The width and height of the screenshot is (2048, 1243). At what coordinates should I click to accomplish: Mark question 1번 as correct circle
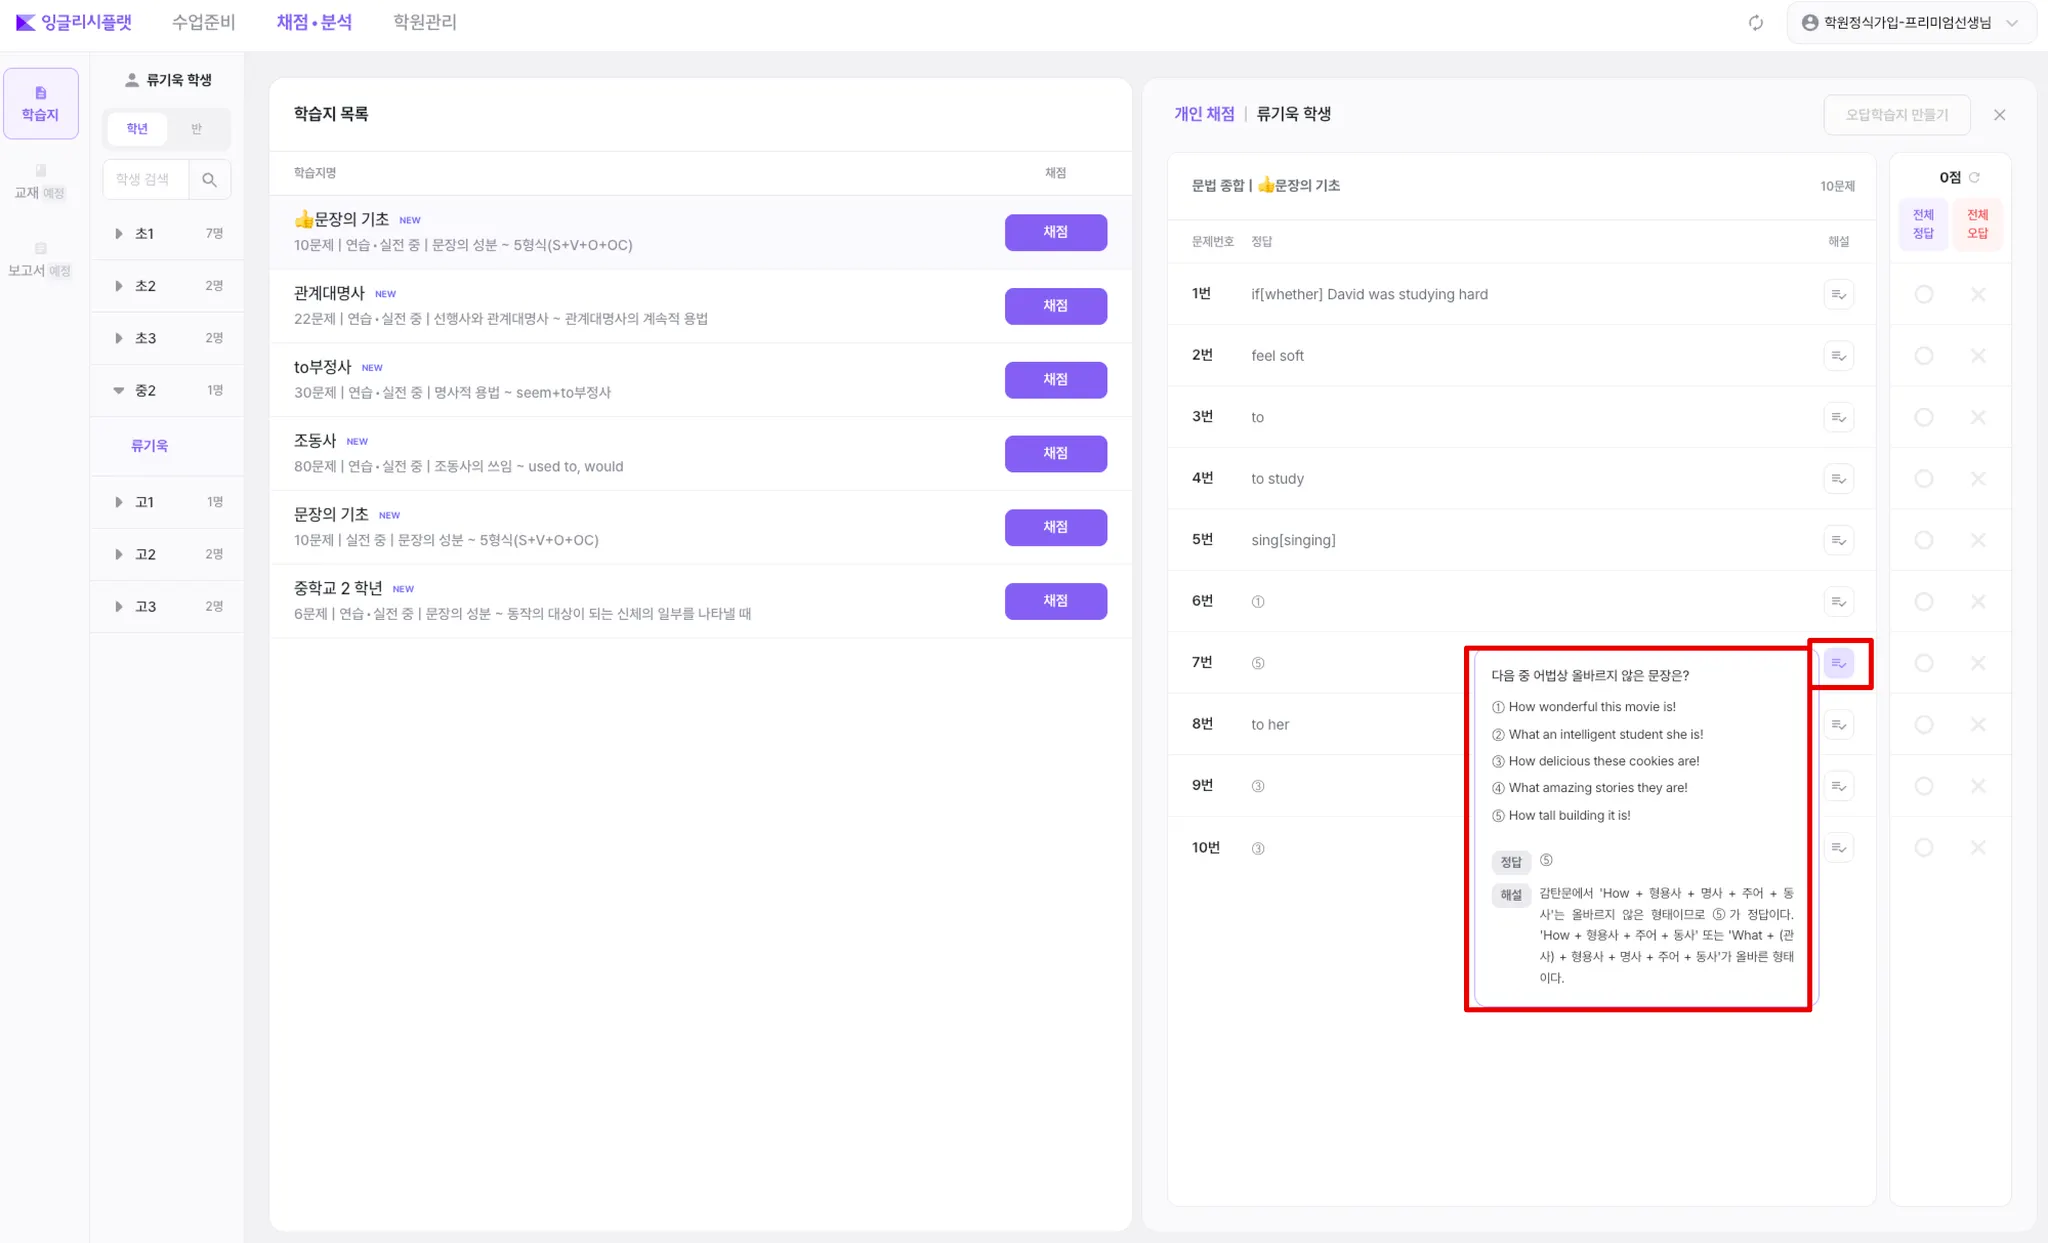pos(1924,294)
